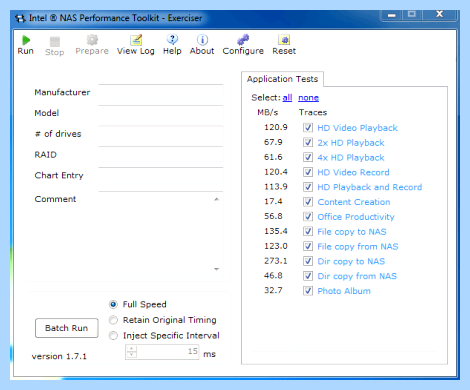Click the Prepare gear icon
Viewport: 470px width, 390px height.
tap(92, 40)
